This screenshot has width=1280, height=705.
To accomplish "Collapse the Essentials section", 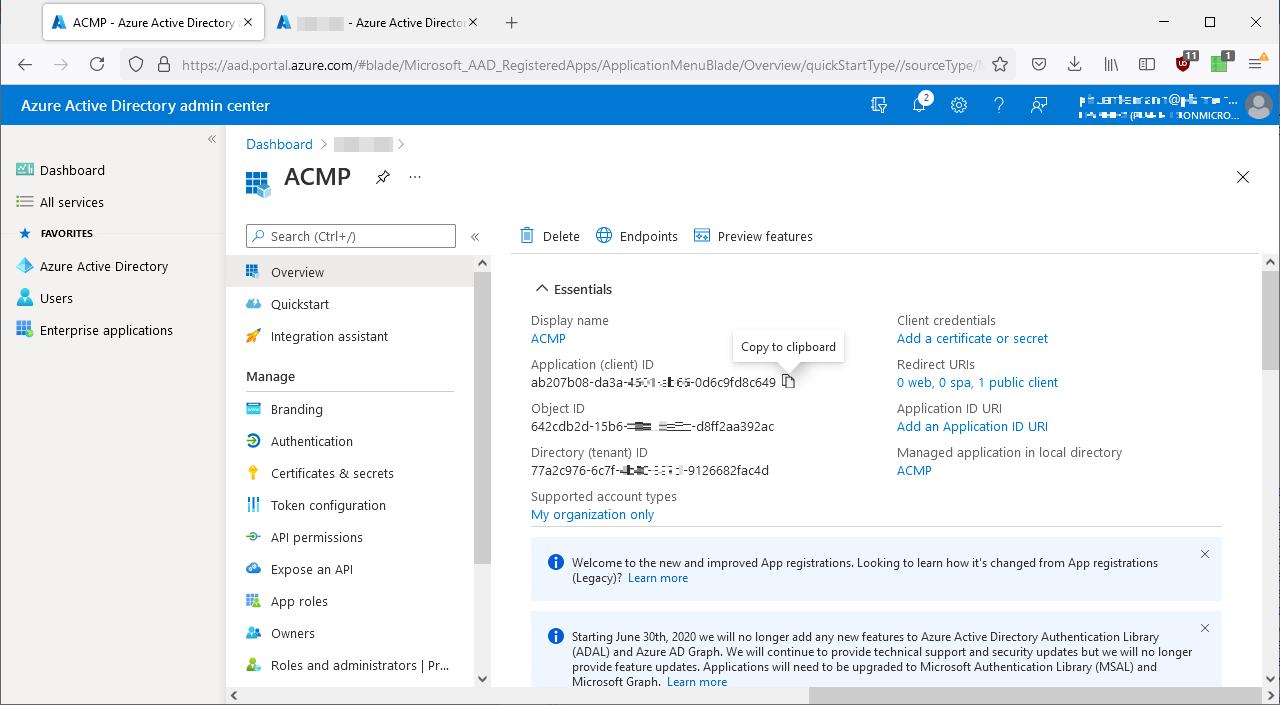I will click(x=541, y=288).
